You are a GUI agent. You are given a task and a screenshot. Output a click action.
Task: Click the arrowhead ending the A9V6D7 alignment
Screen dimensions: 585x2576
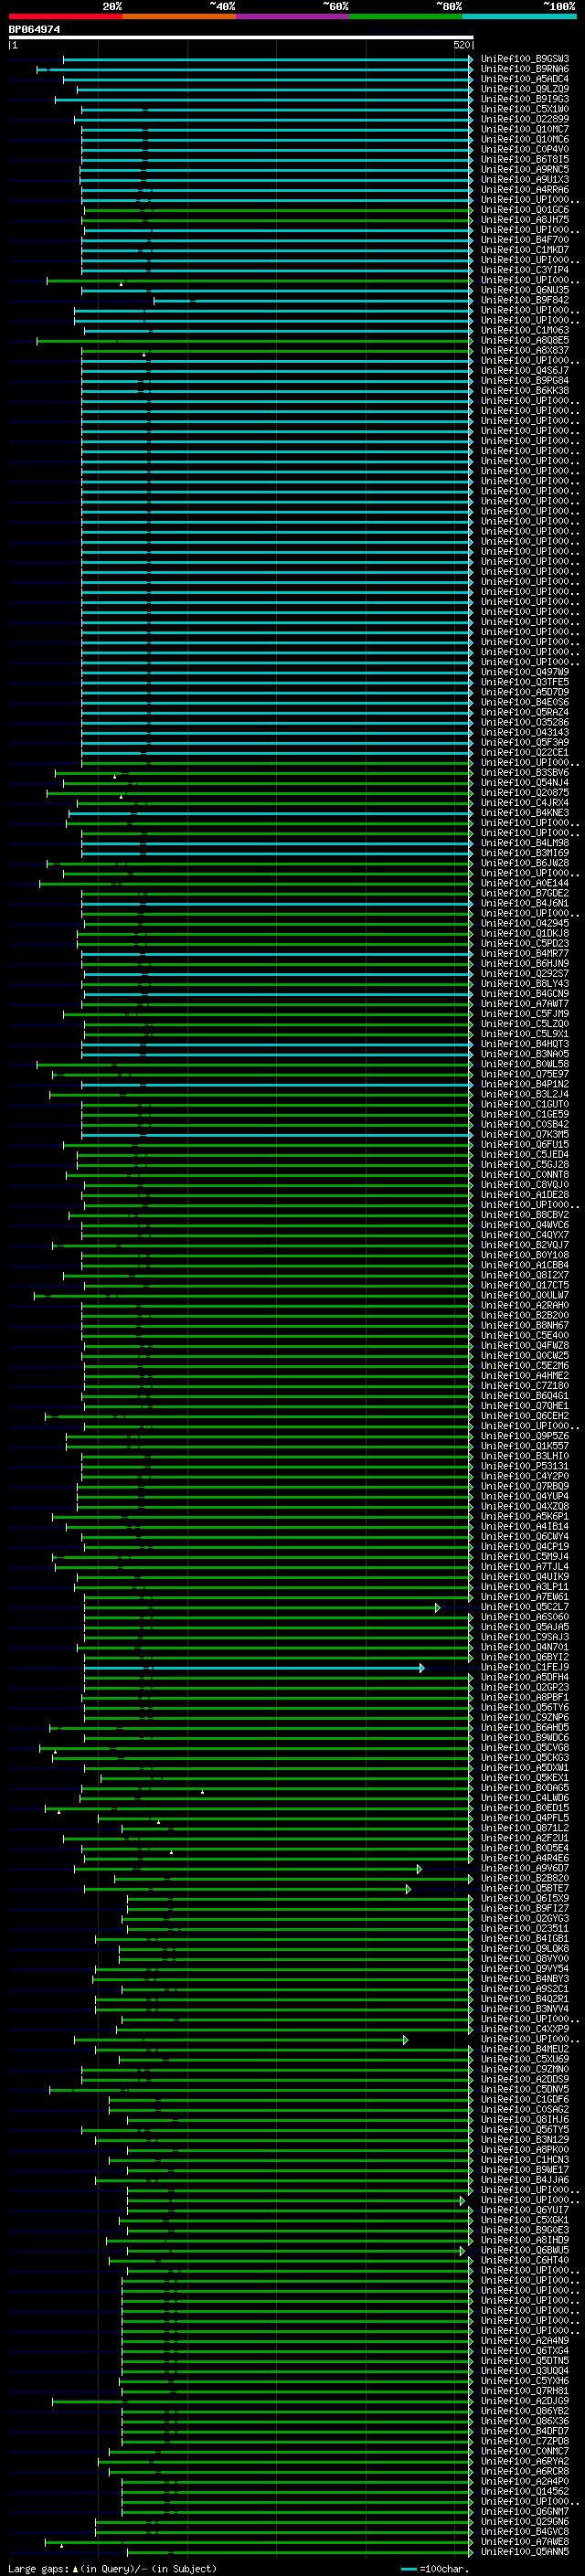(x=419, y=1869)
